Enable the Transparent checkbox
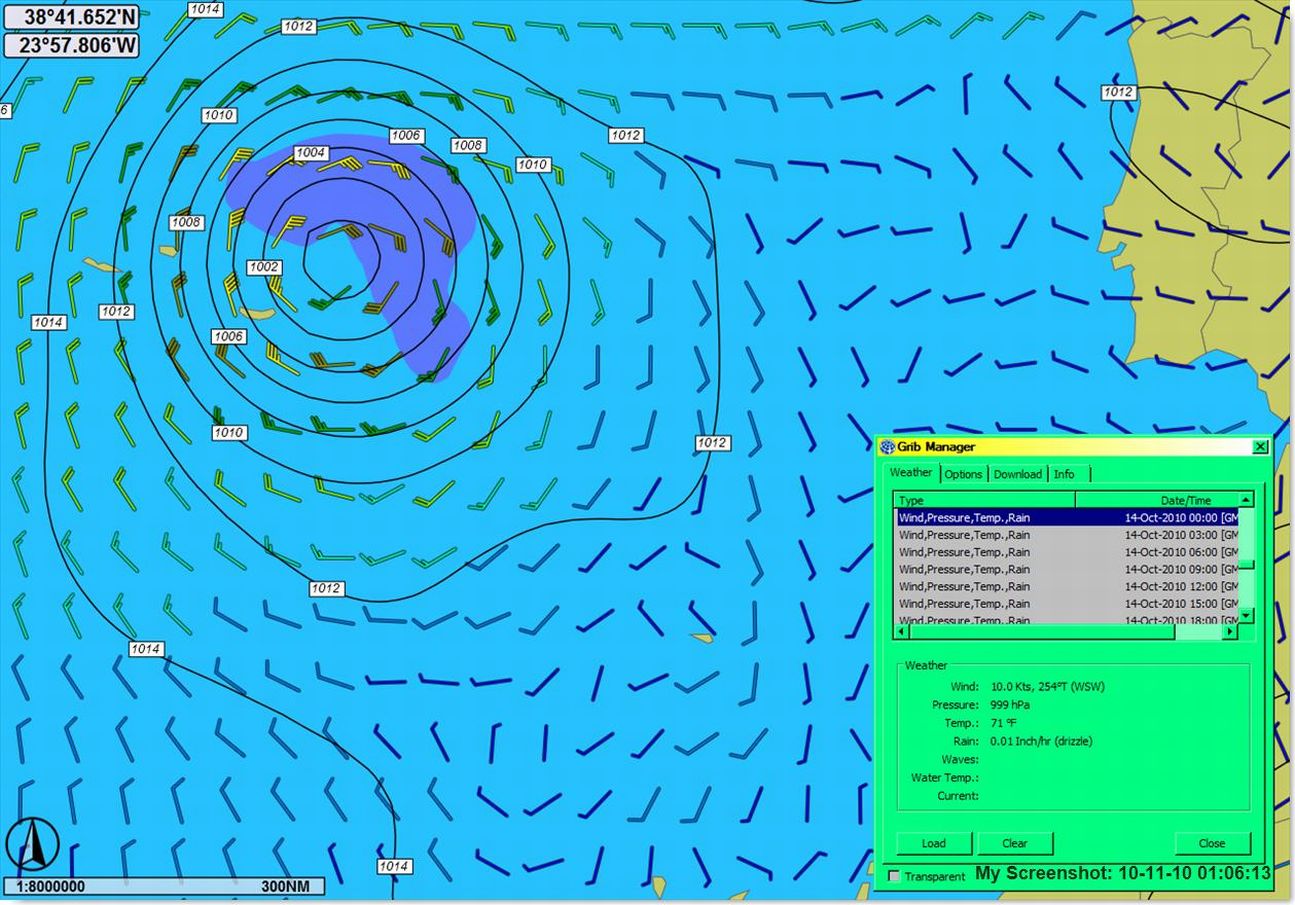The height and width of the screenshot is (905, 1295). point(894,876)
